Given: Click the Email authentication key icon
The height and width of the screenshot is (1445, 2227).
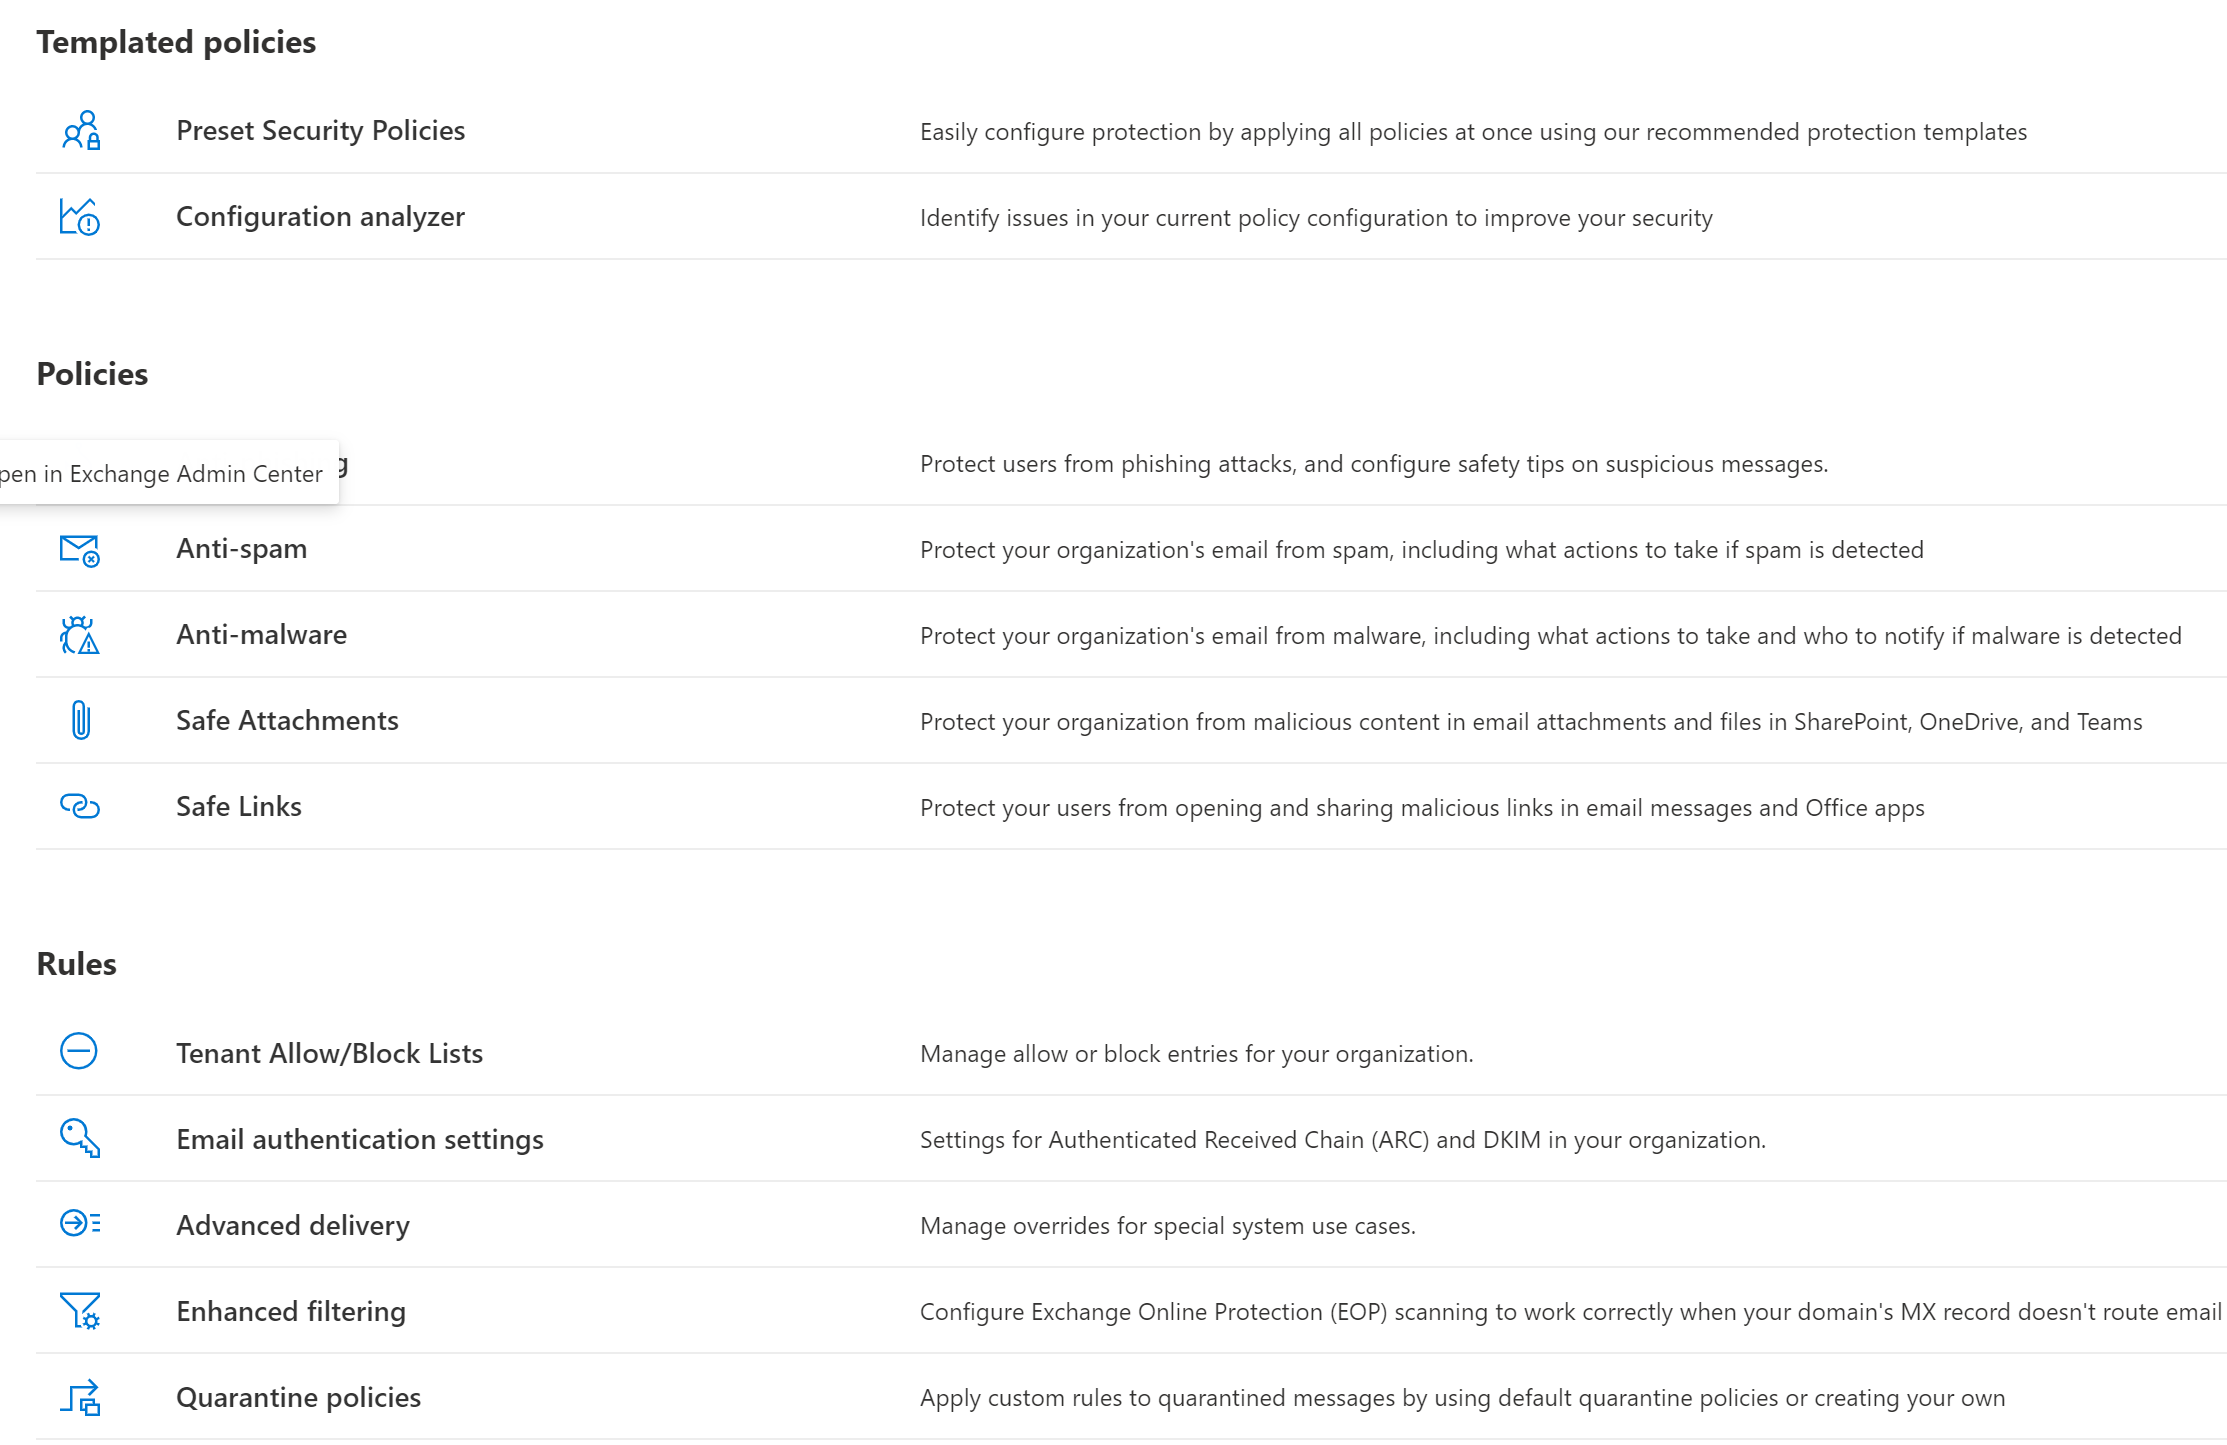Looking at the screenshot, I should click(80, 1138).
